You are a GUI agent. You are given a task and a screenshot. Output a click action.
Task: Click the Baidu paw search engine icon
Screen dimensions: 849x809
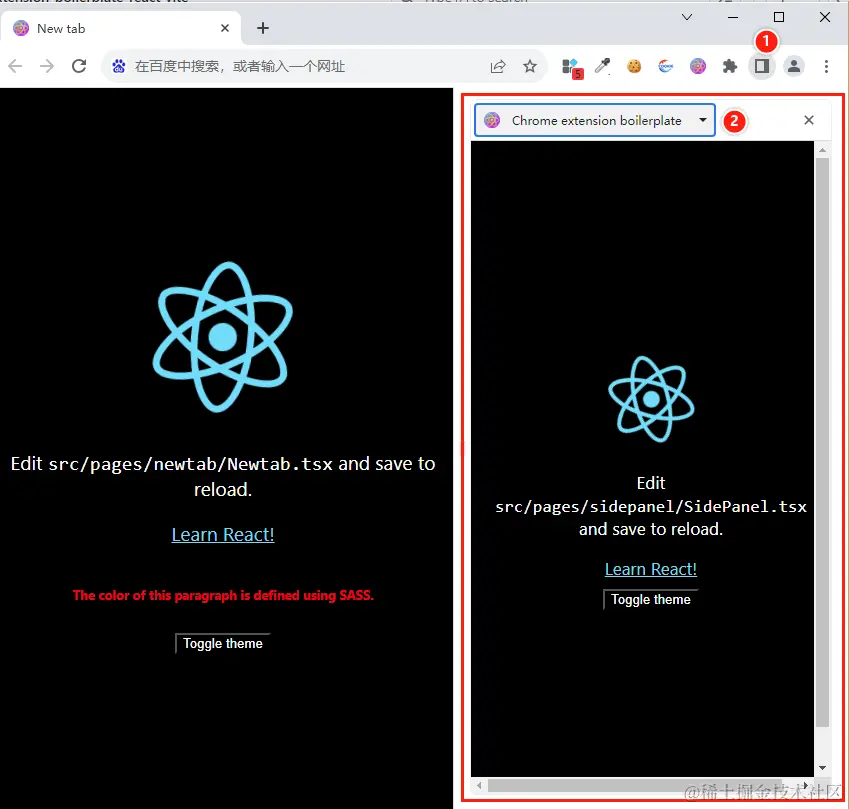pyautogui.click(x=119, y=66)
